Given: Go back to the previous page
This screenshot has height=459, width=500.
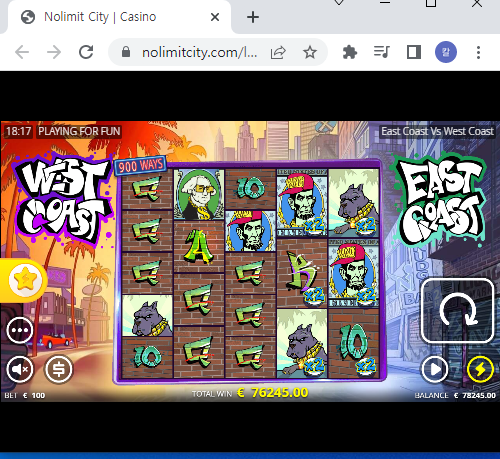Looking at the screenshot, I should click(x=22, y=52).
